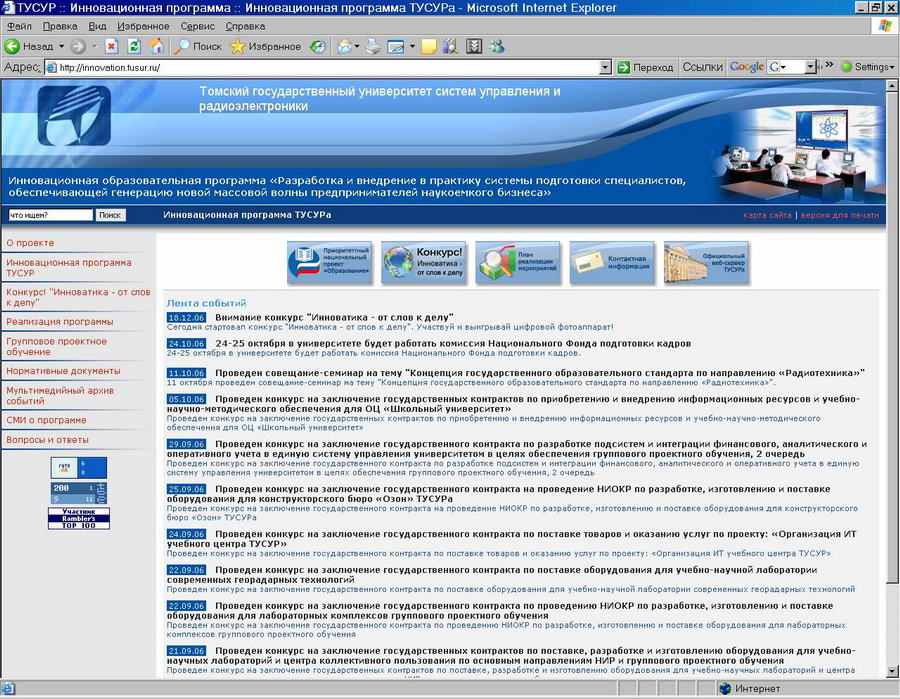The height and width of the screenshot is (699, 900).
Task: Open the 'Официальный веб-сервер ТУСУРа' banner
Action: pos(707,263)
